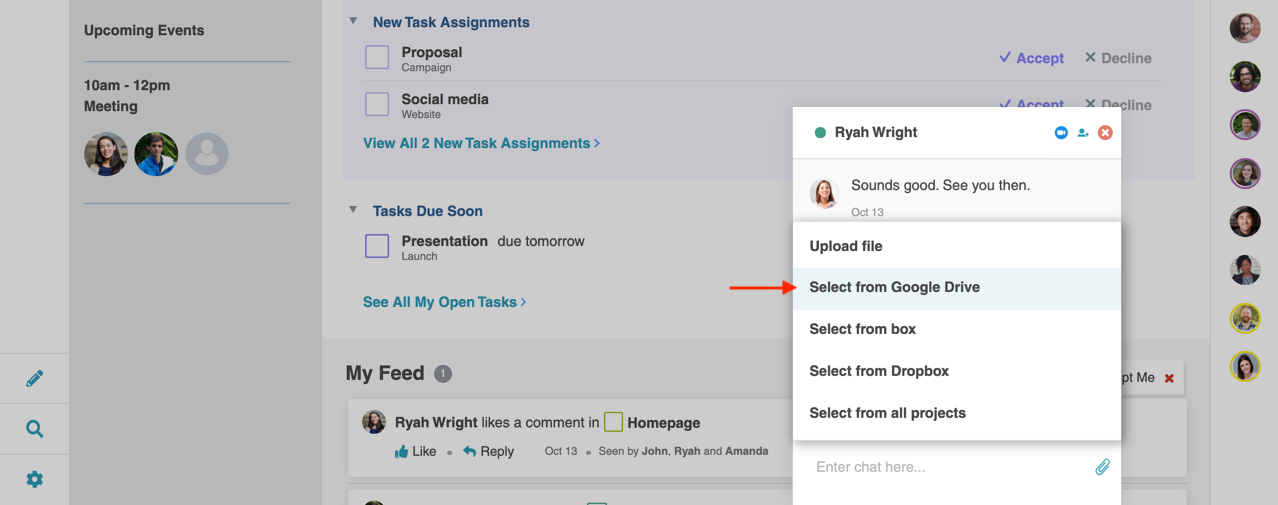Click the paperclip attachment icon
This screenshot has width=1278, height=505.
1102,467
